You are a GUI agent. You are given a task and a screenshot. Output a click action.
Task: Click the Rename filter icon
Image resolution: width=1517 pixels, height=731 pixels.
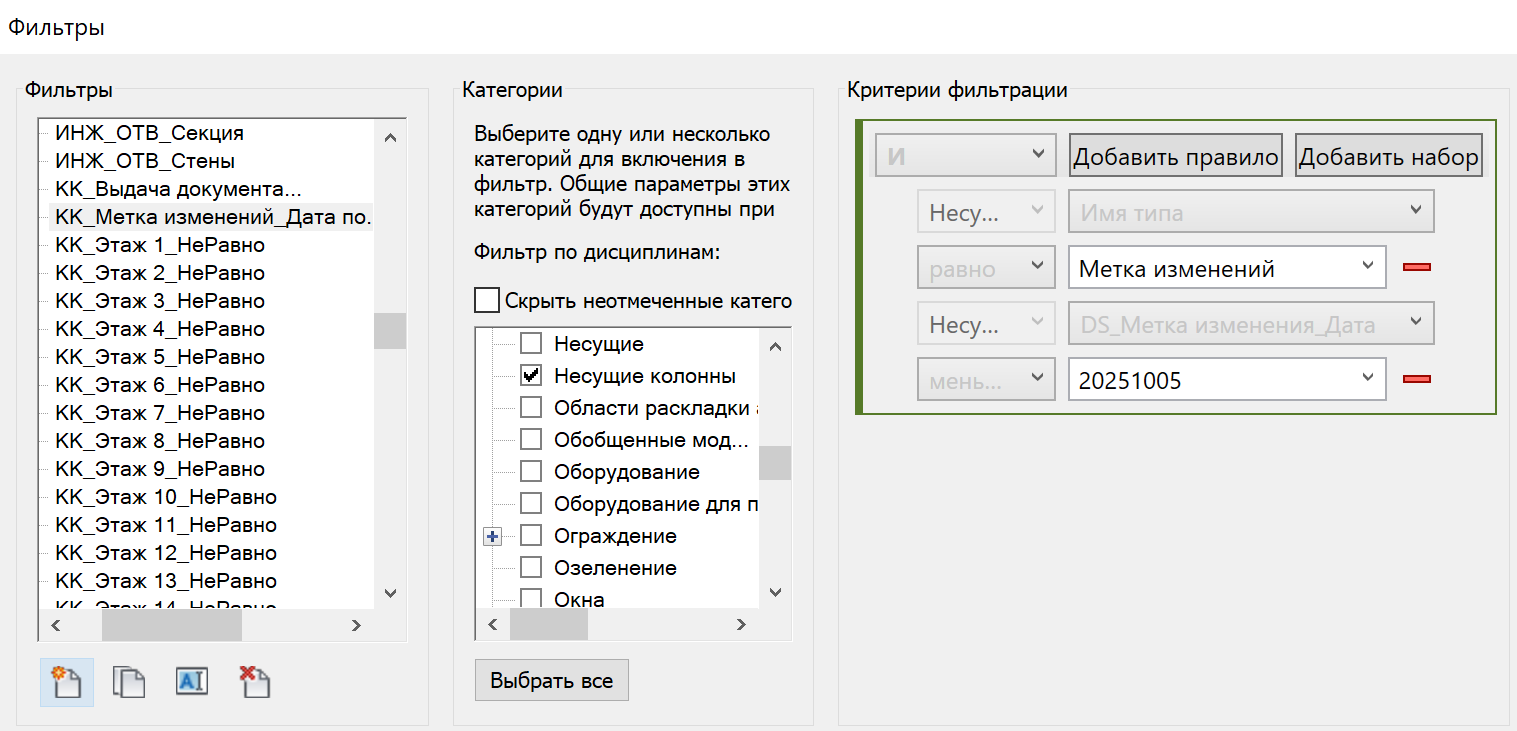tap(192, 682)
